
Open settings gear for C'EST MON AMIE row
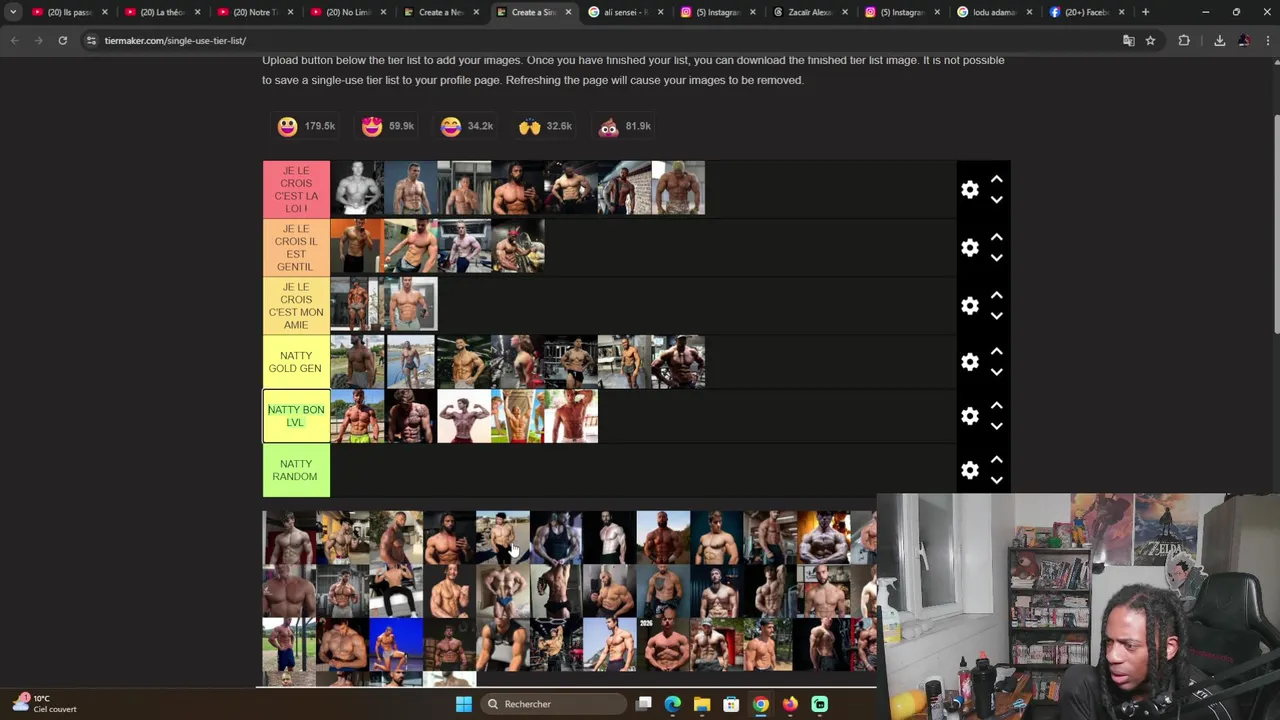(x=970, y=306)
